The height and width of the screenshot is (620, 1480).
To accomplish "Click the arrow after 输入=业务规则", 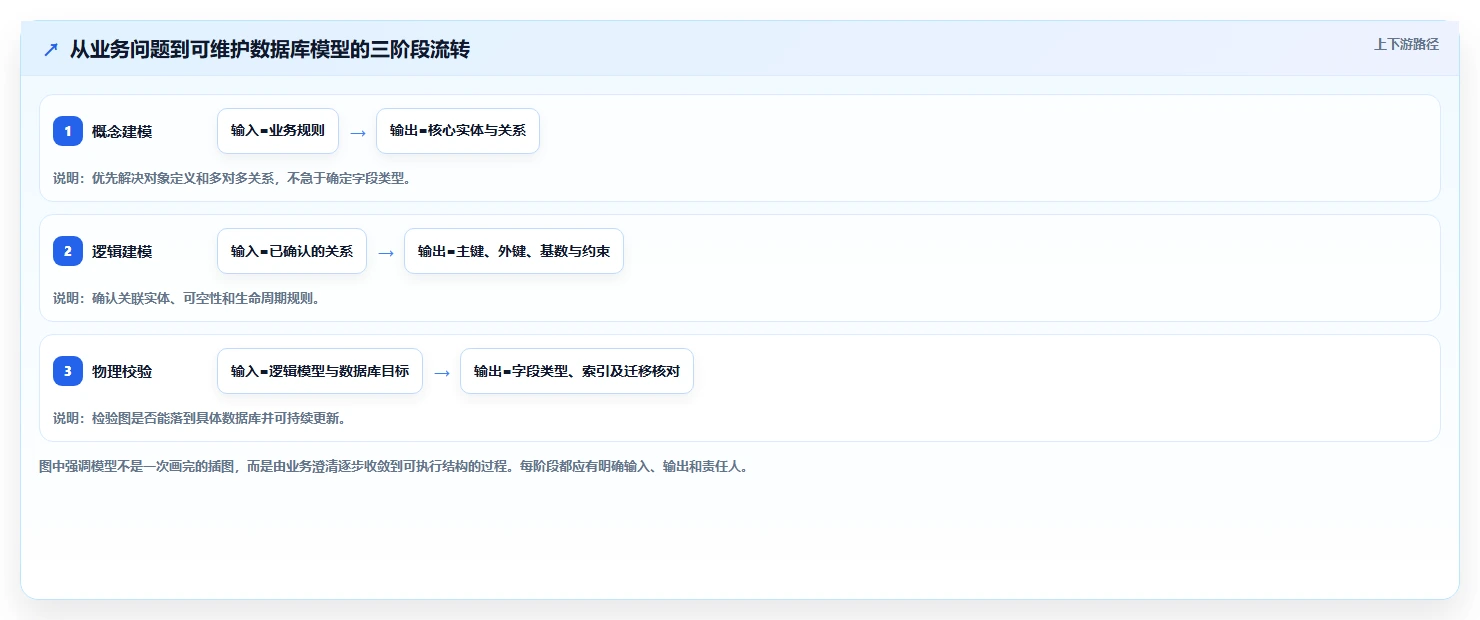I will [x=358, y=132].
